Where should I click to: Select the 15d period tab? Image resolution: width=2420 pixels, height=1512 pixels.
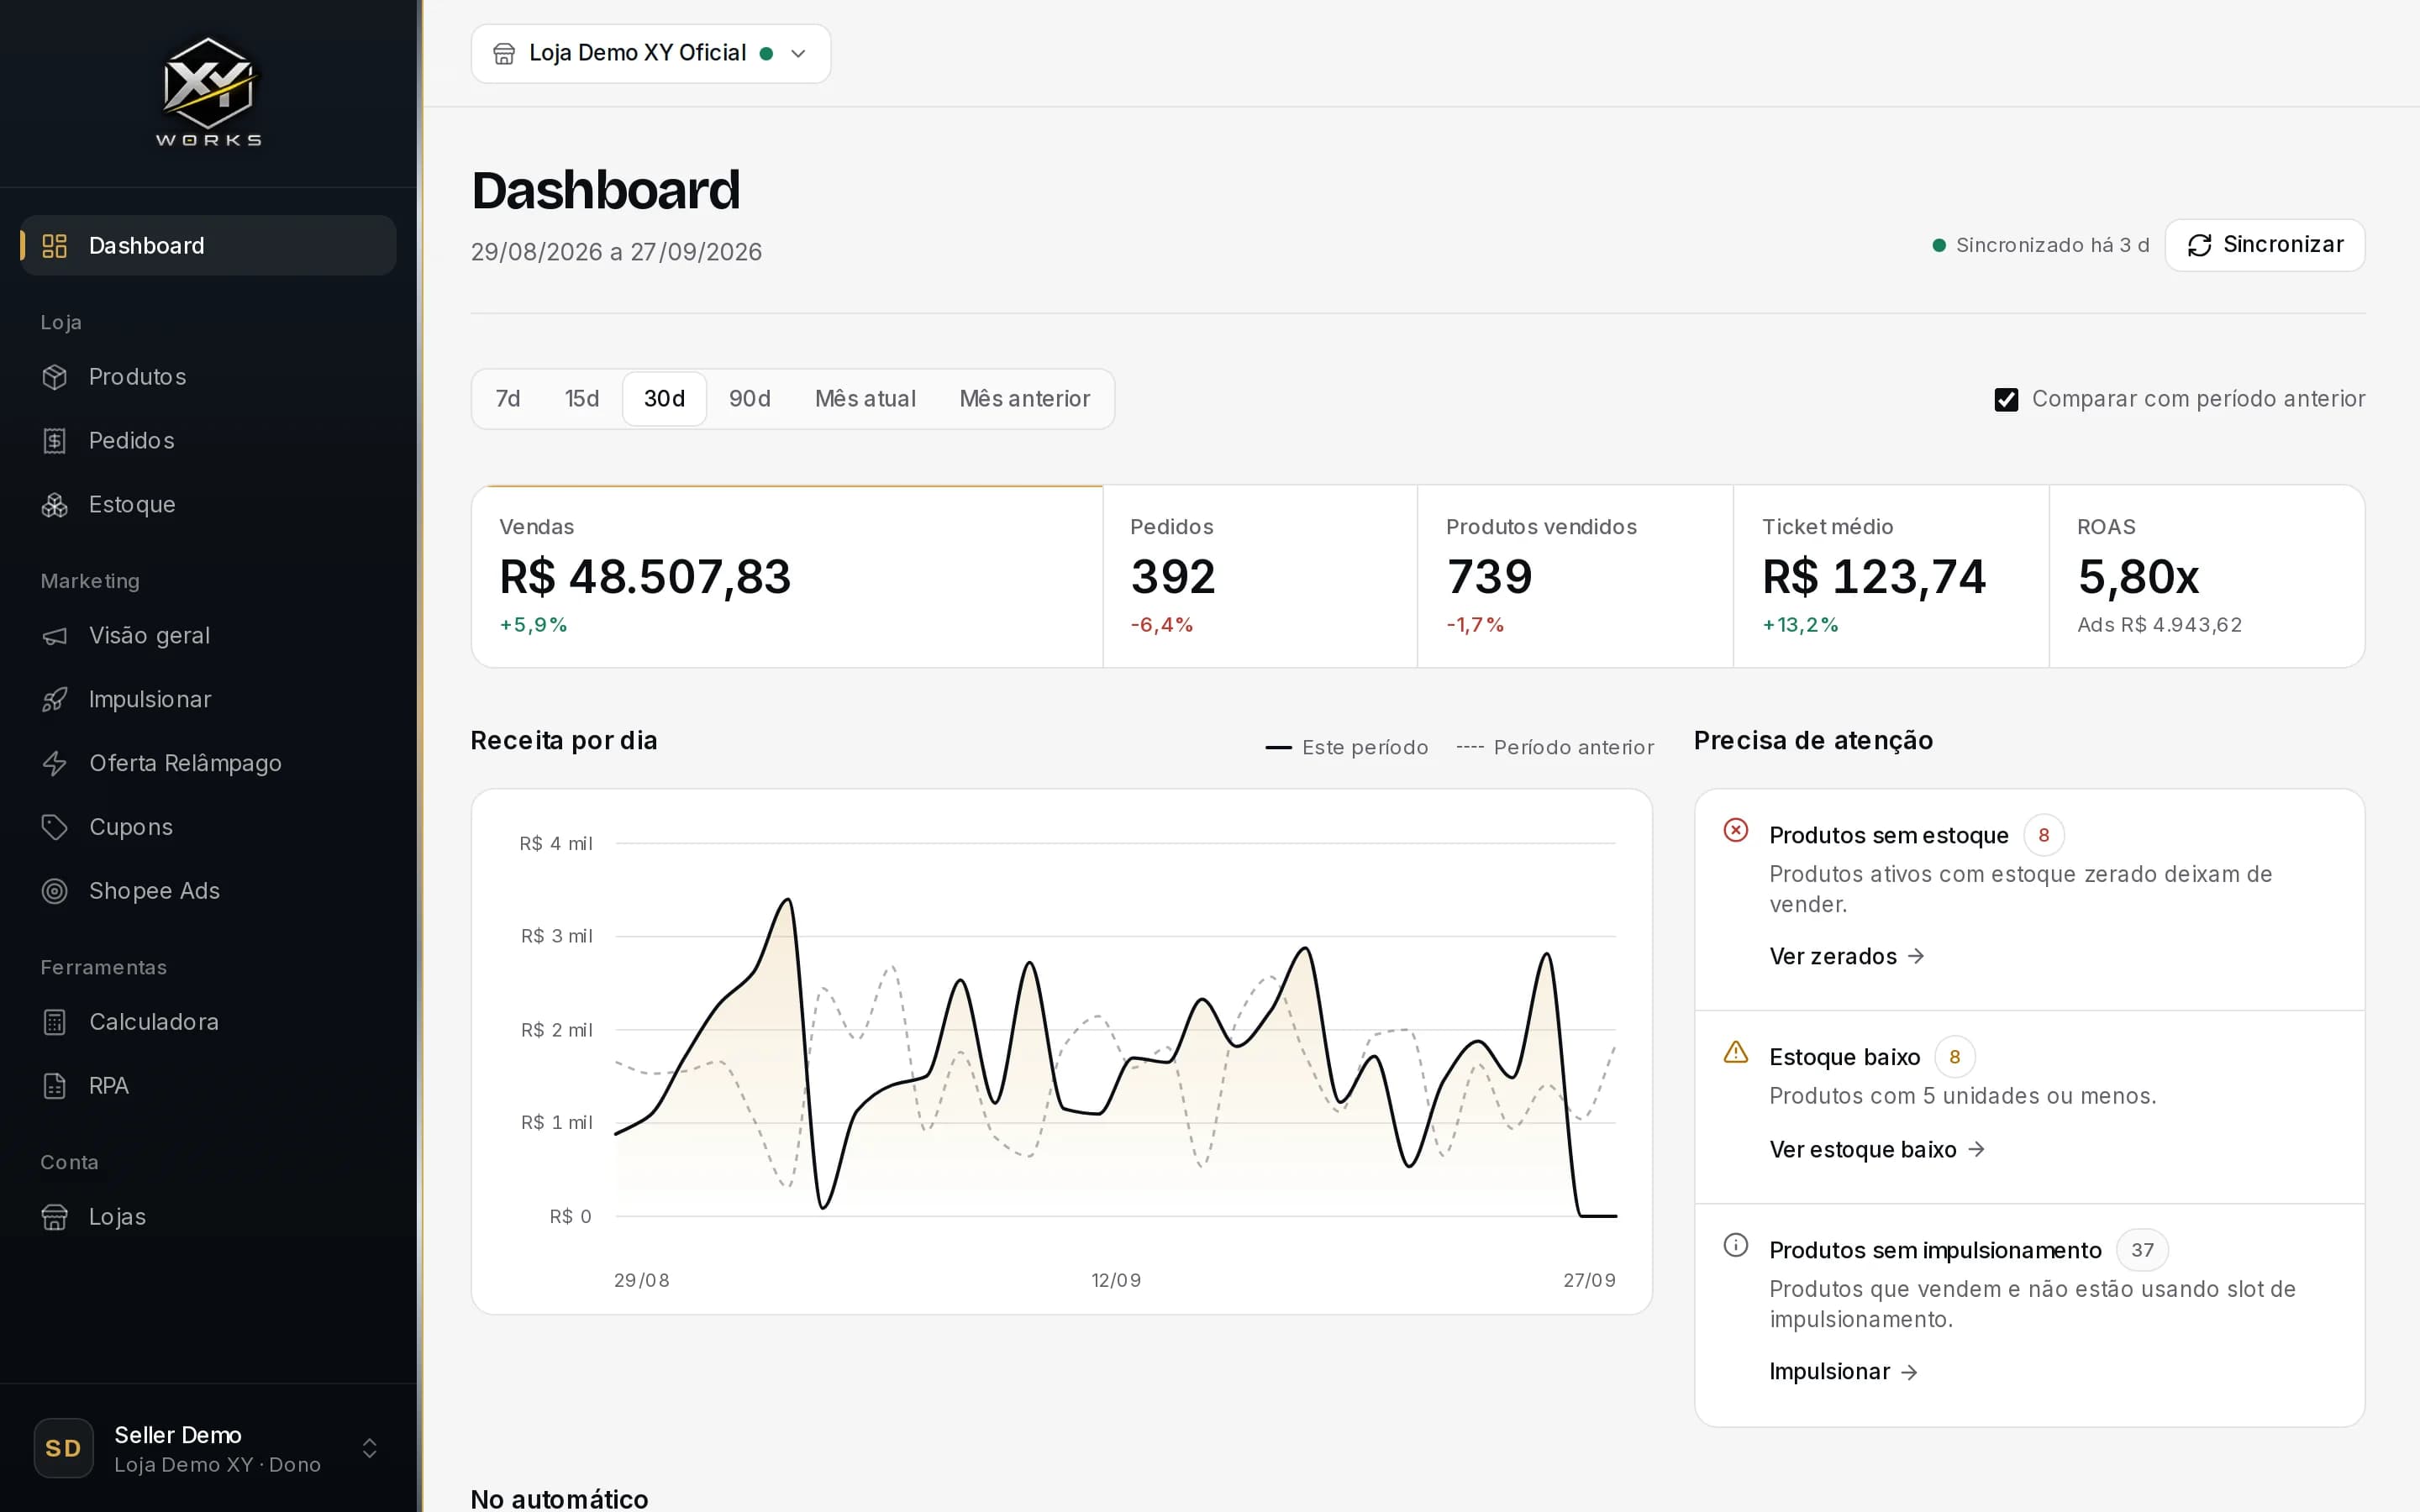tap(582, 399)
